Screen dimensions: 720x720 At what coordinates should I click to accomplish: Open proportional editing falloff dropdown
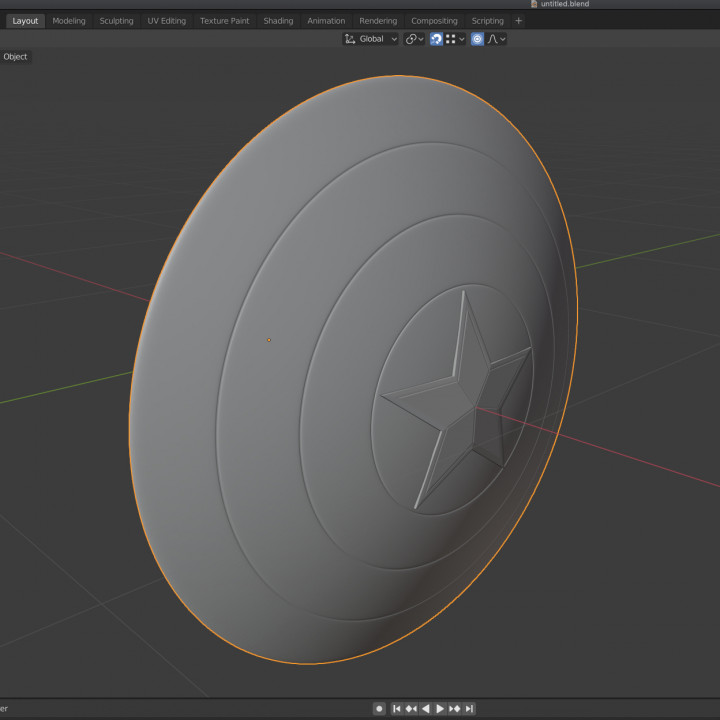coord(496,39)
